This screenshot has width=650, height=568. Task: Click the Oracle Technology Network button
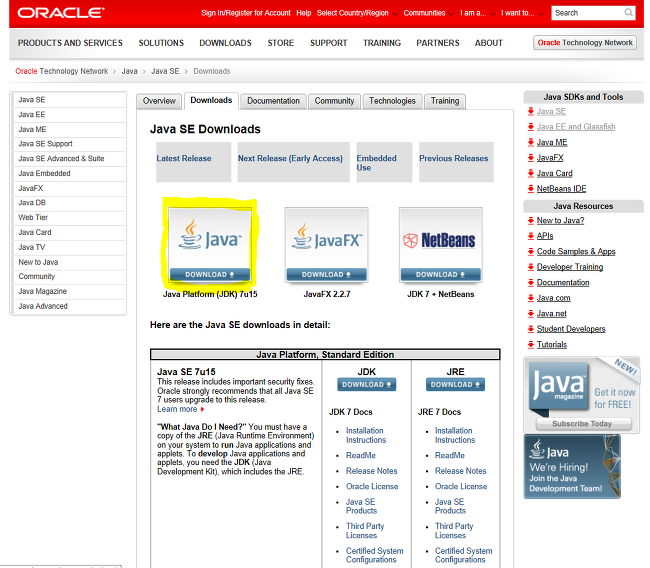pyautogui.click(x=585, y=43)
